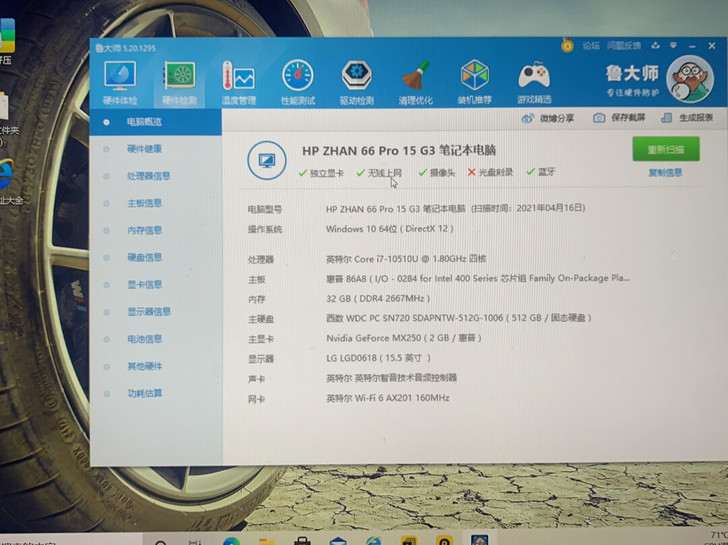
Task: Click the 独立显卡 check indicator
Action: coord(321,173)
